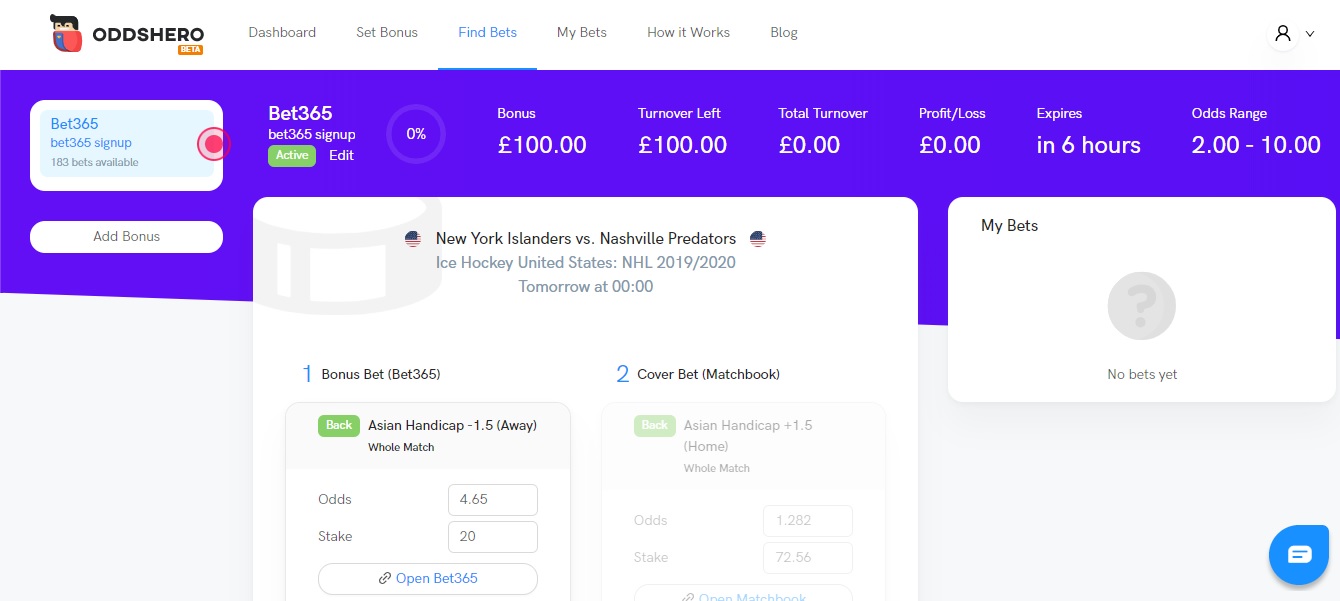This screenshot has height=601, width=1340.
Task: Expand the account menu chevron
Action: [1310, 34]
